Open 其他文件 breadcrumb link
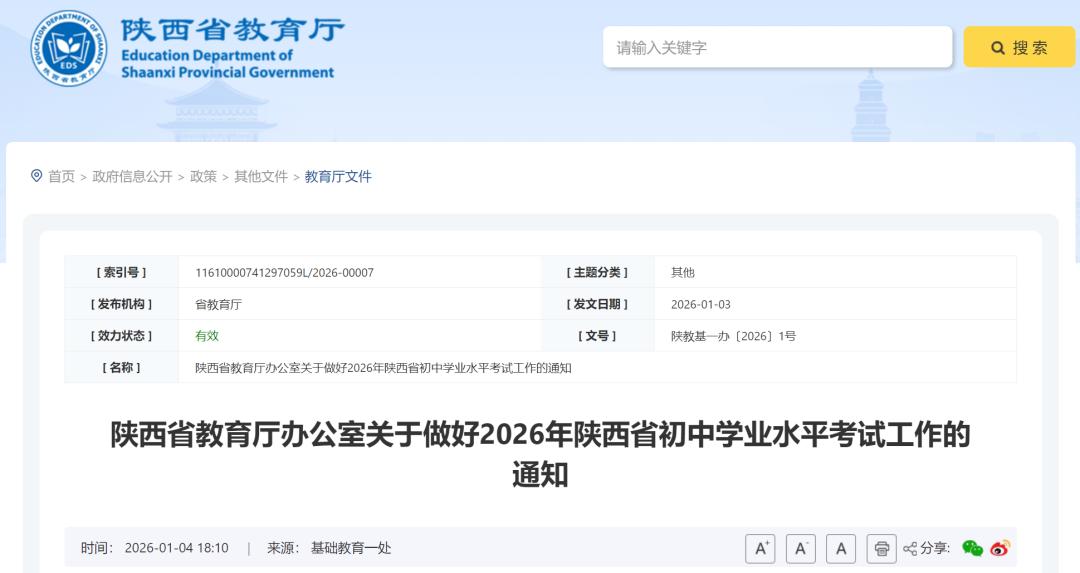1080x573 pixels. click(x=261, y=176)
